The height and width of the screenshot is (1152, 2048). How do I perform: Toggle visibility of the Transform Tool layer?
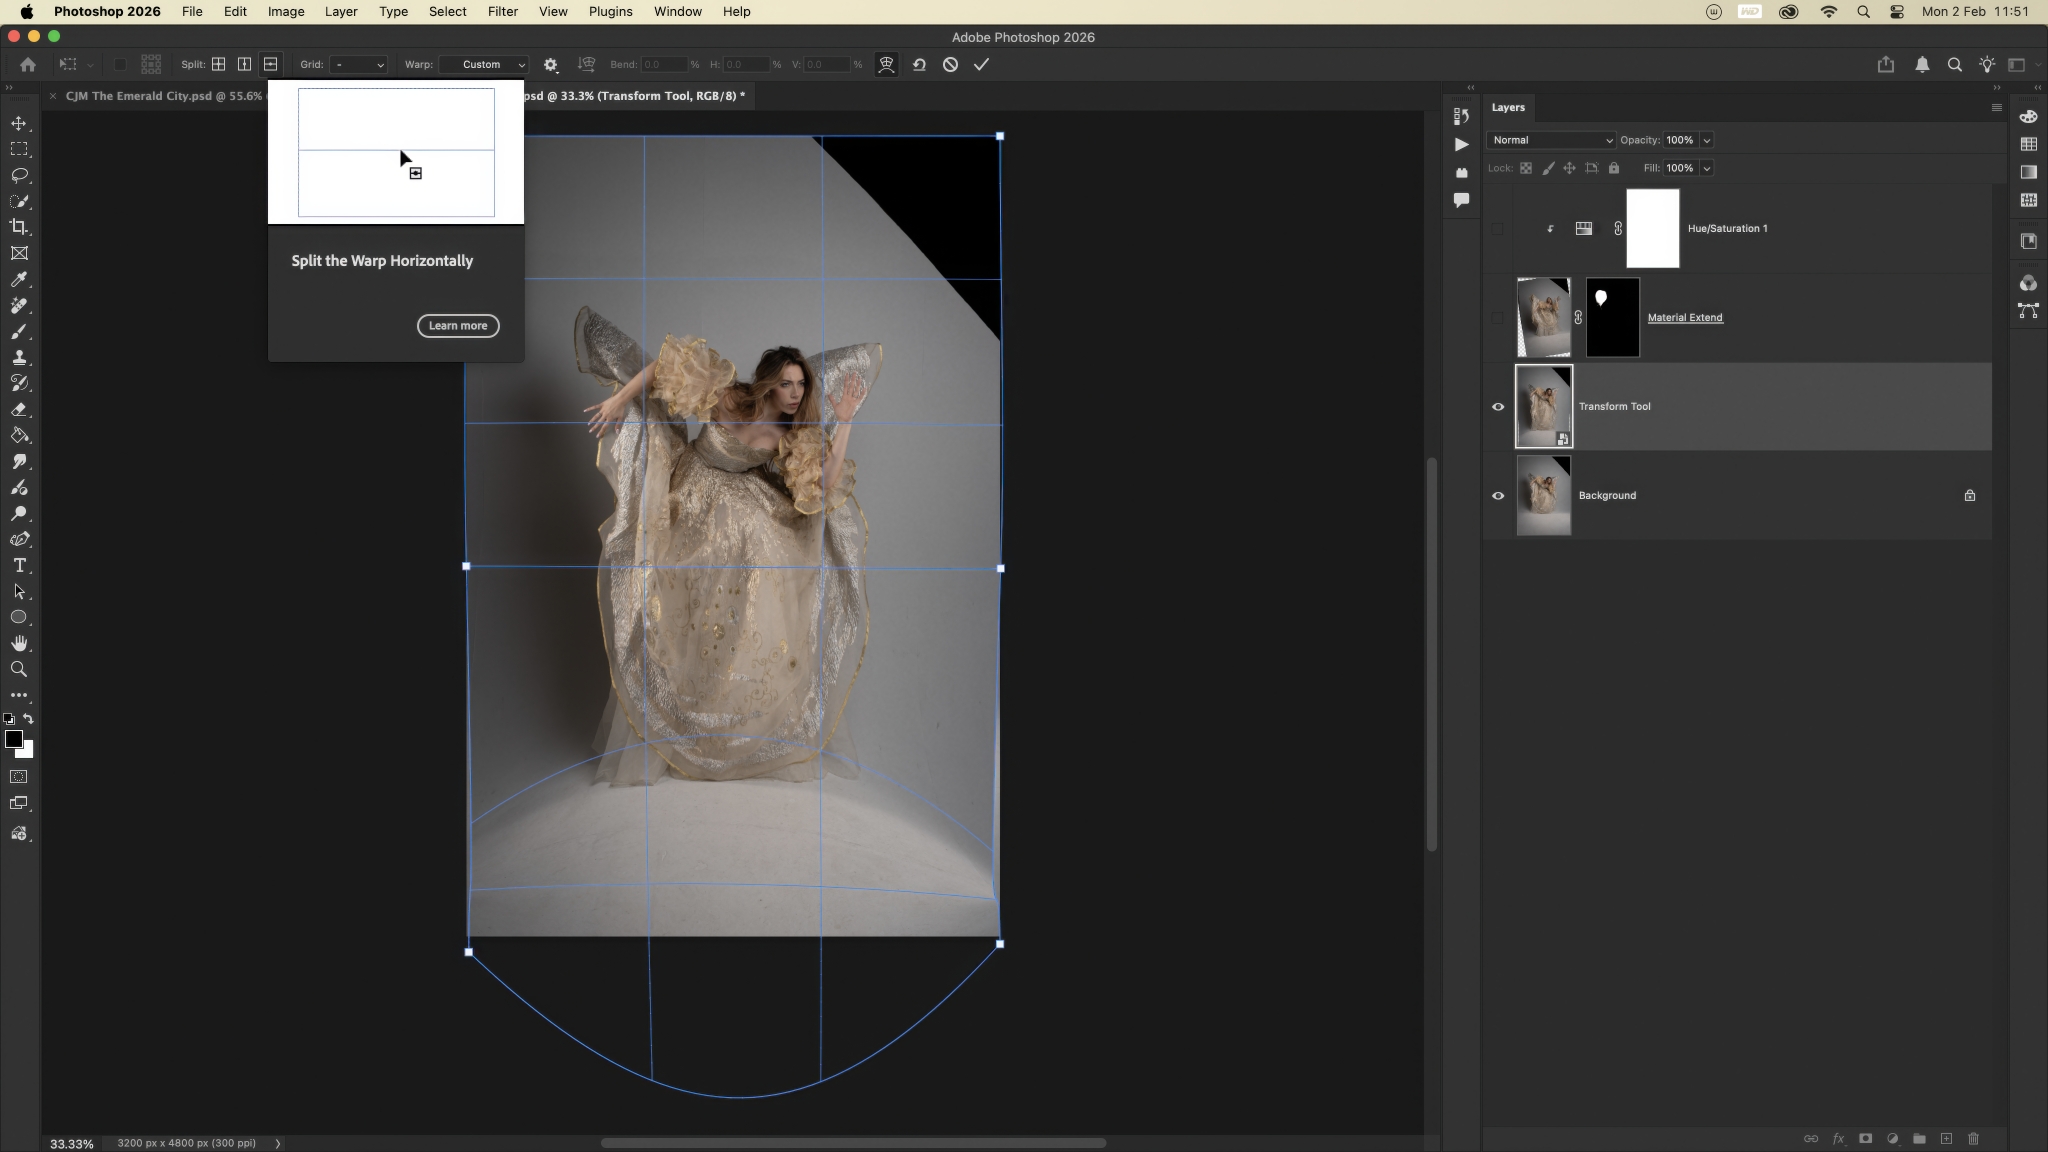click(1497, 406)
